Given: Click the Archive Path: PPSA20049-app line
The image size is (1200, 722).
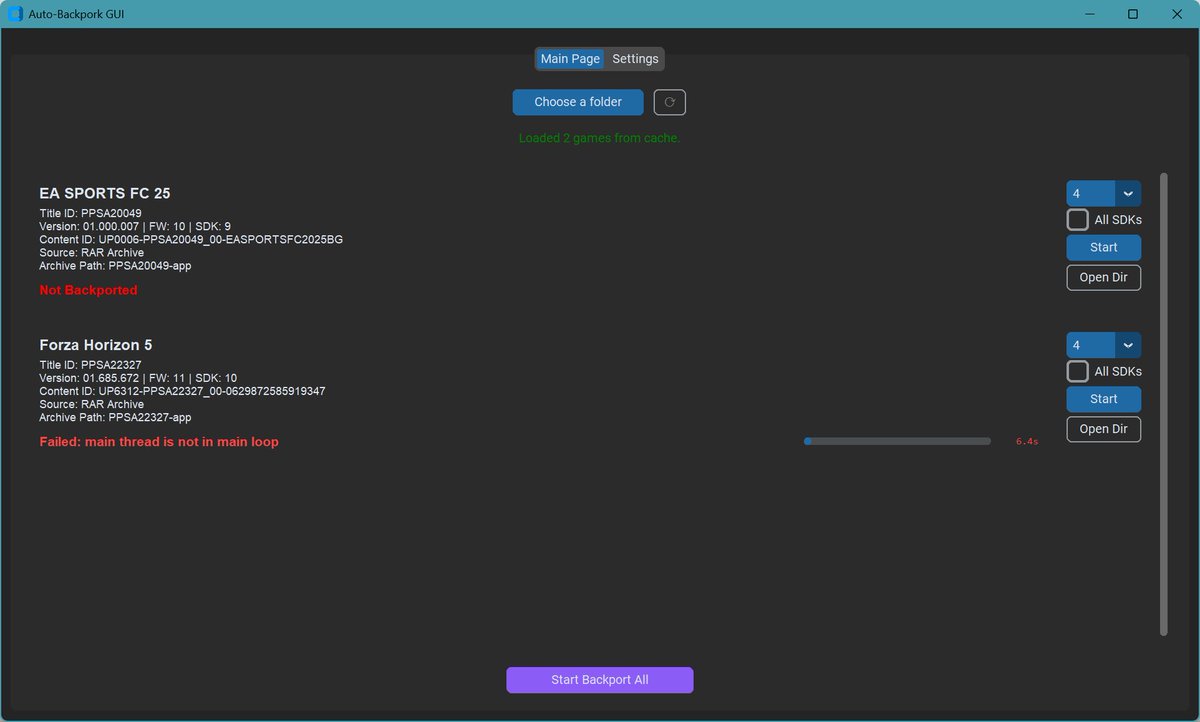Looking at the screenshot, I should click(115, 266).
